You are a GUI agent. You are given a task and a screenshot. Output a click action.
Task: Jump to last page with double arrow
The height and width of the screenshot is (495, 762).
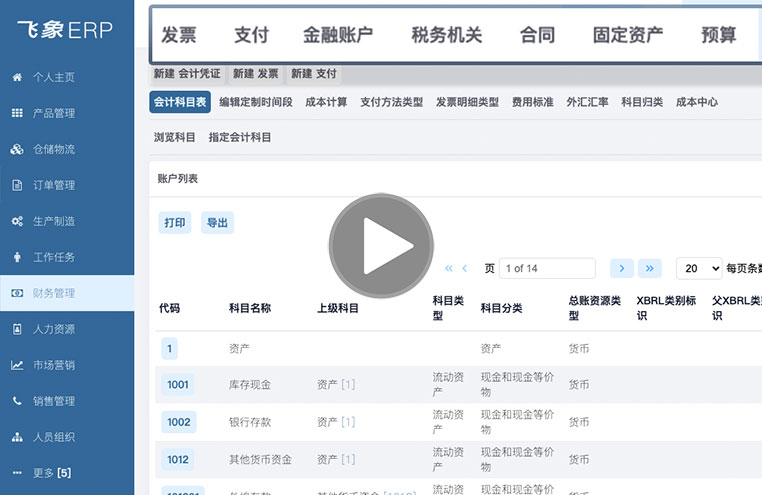[650, 268]
